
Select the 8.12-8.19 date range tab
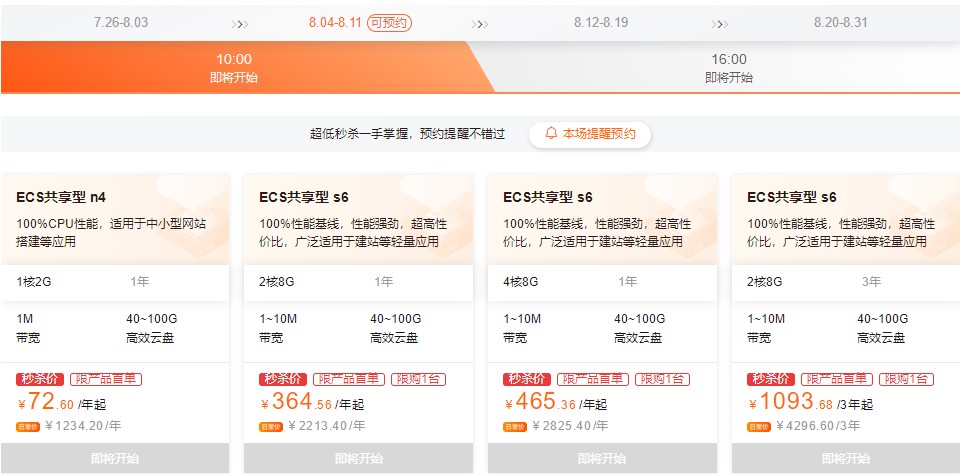[601, 23]
